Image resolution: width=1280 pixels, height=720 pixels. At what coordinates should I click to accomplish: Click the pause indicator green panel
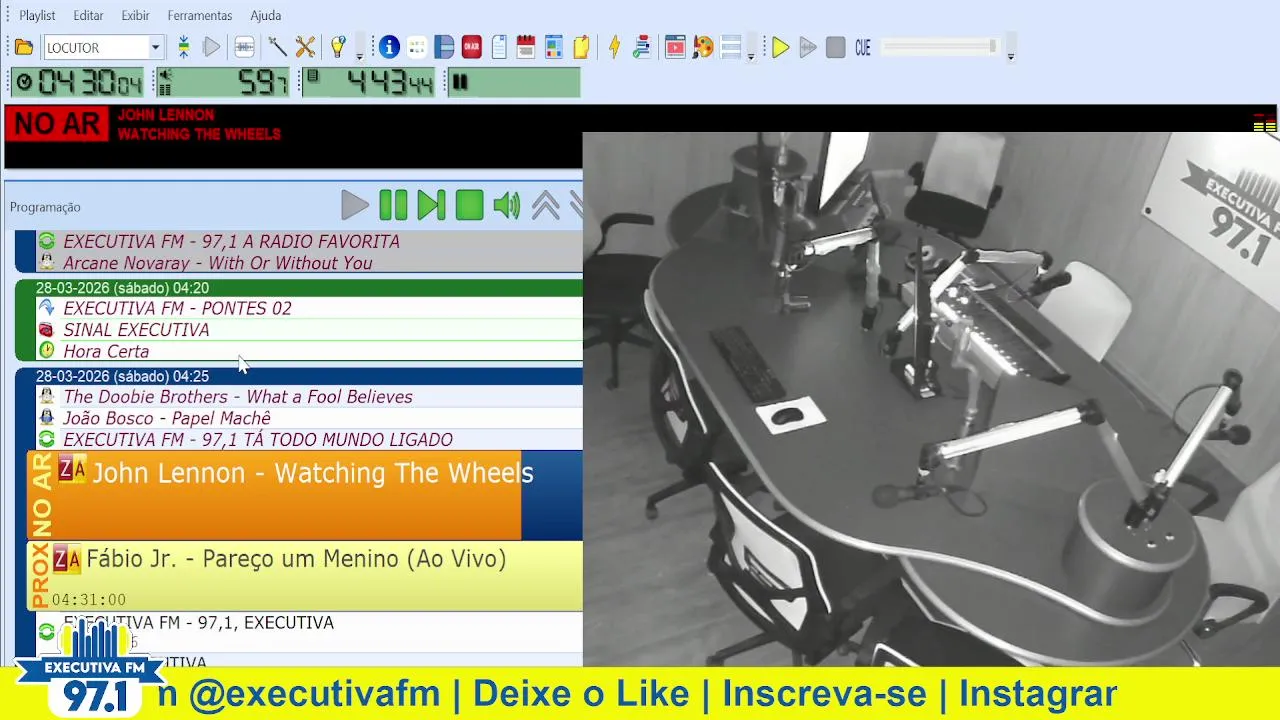(x=513, y=82)
